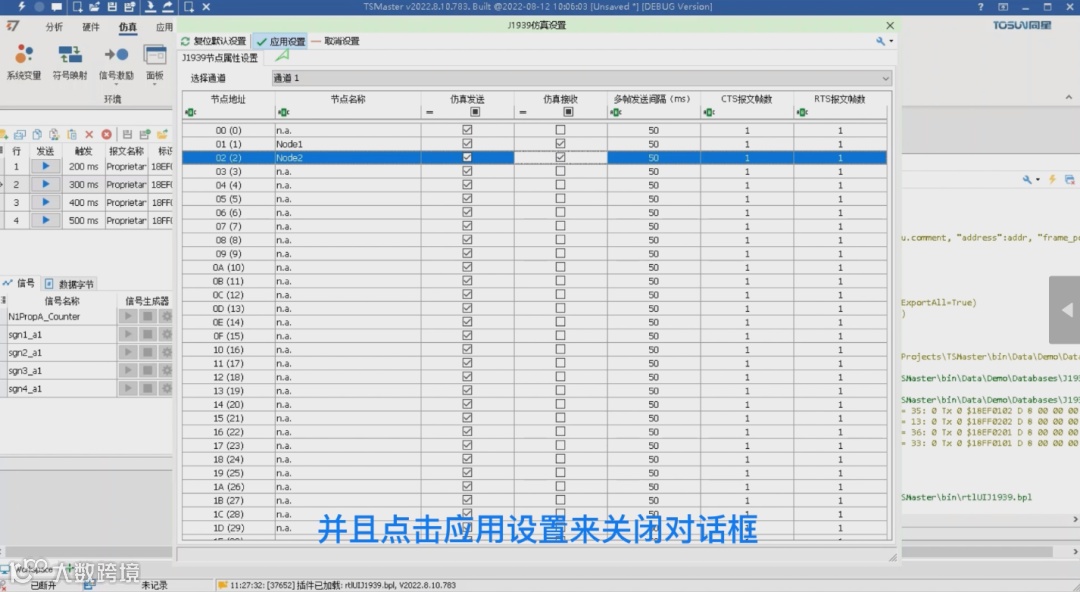Image resolution: width=1080 pixels, height=592 pixels.
Task: Click 应用设置 apply settings button
Action: point(280,41)
